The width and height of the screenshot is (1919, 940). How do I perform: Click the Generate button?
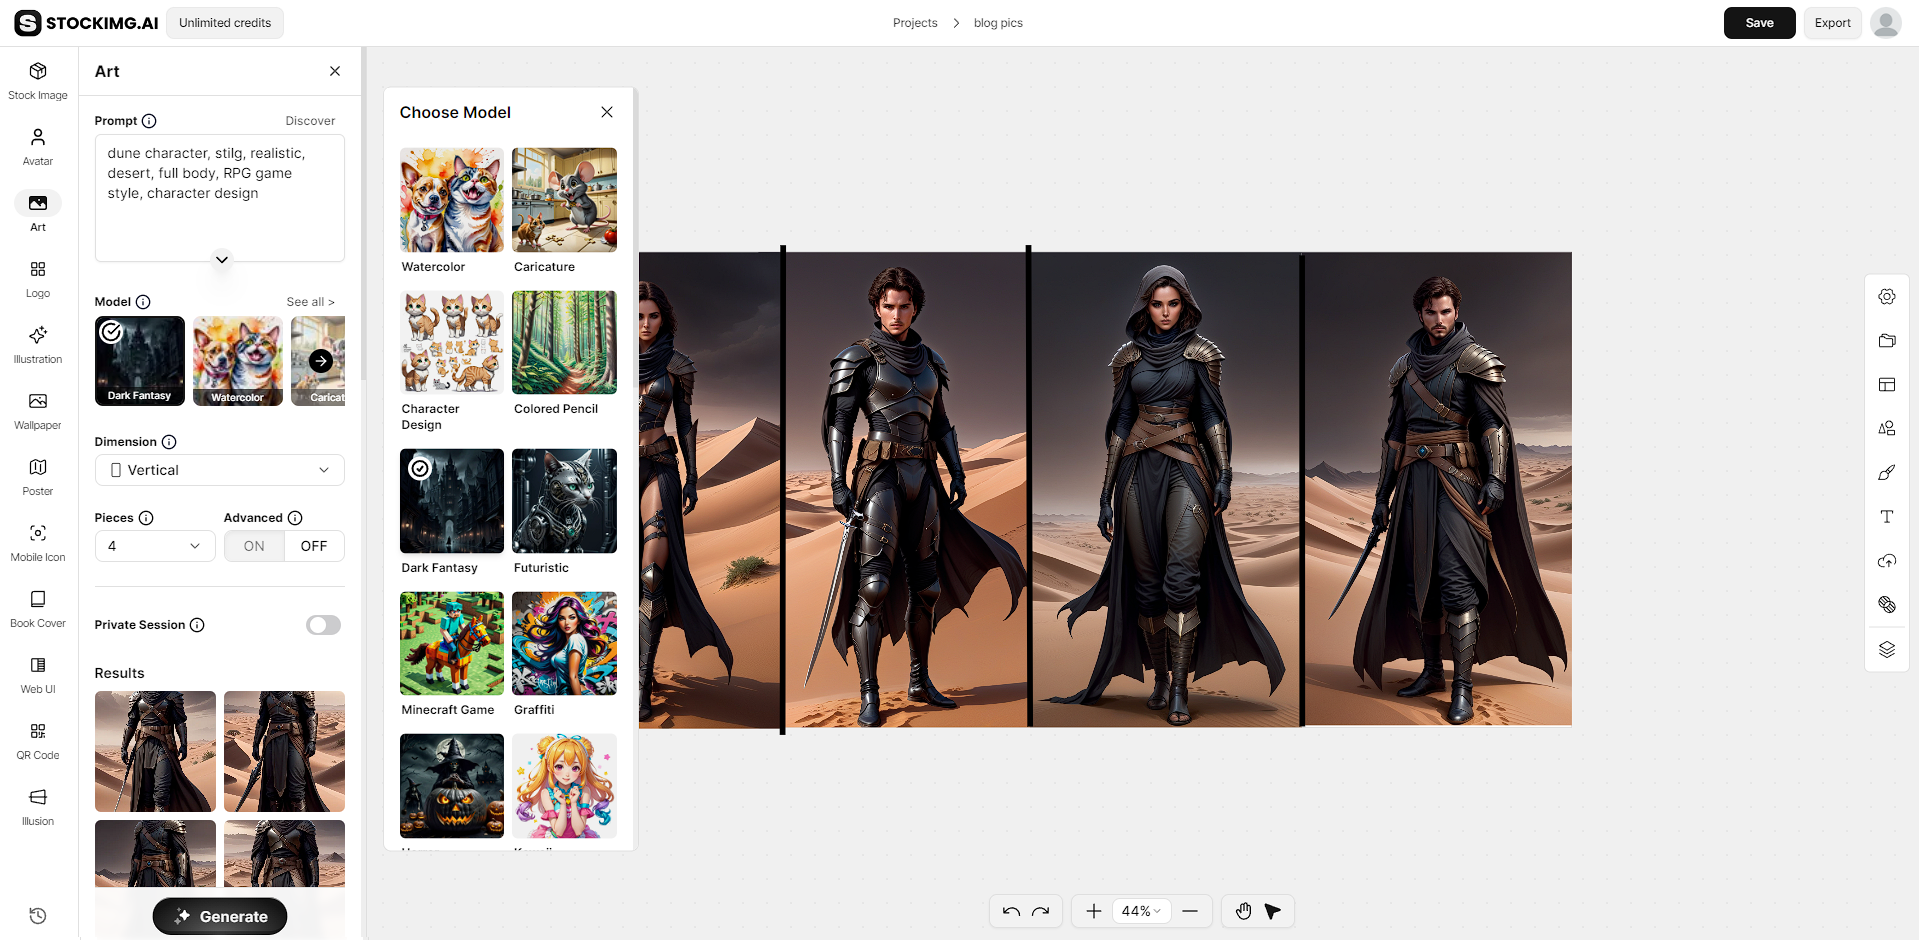[219, 916]
